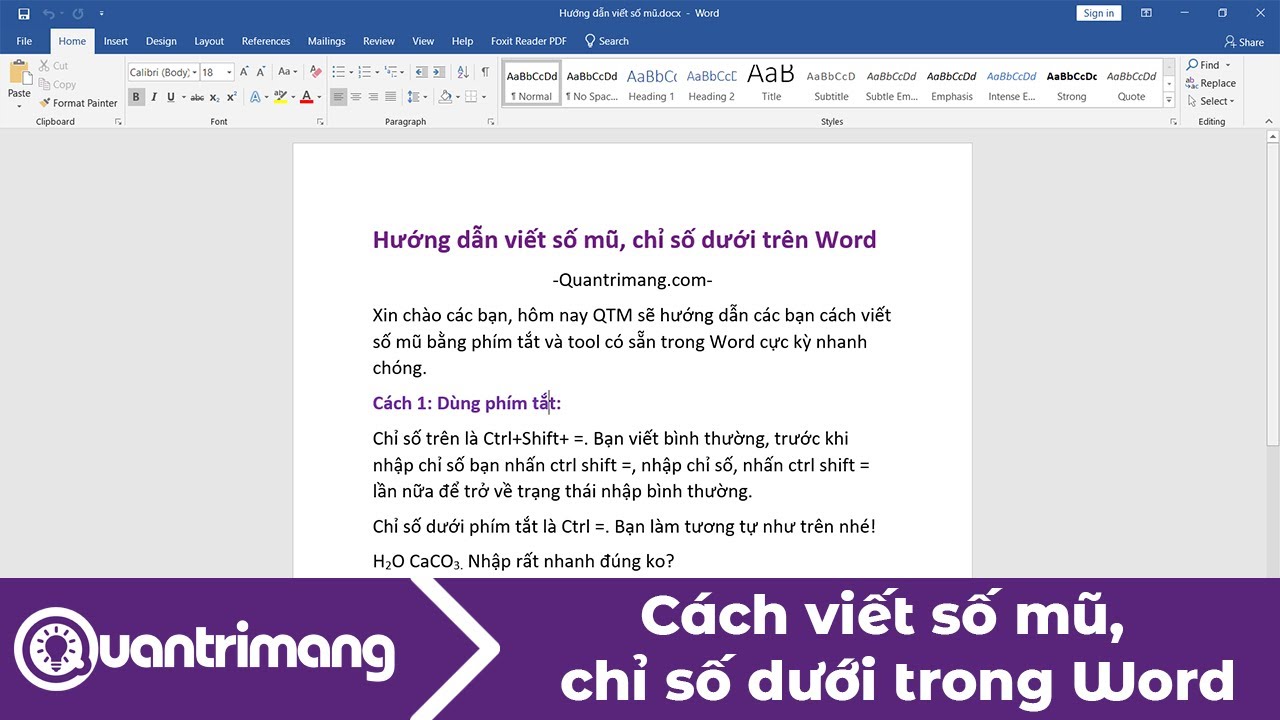This screenshot has width=1280, height=720.
Task: Switch to the References tab
Action: 266,41
